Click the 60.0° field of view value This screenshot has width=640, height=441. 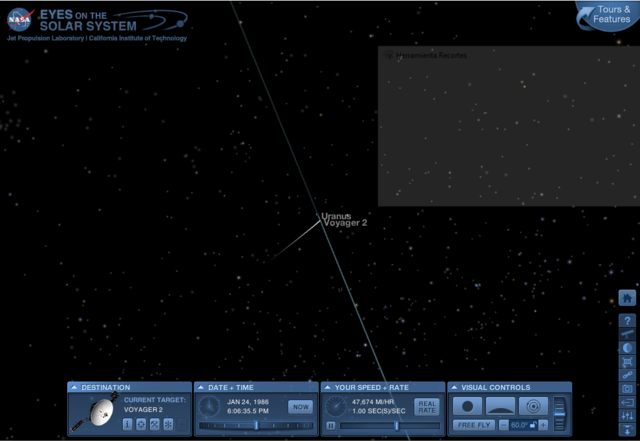pyautogui.click(x=519, y=425)
